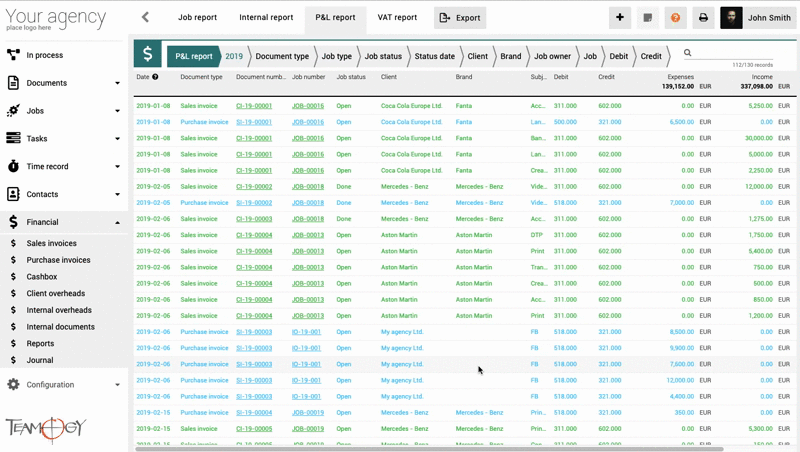800x452 pixels.
Task: Open the Document type filter
Action: click(282, 56)
